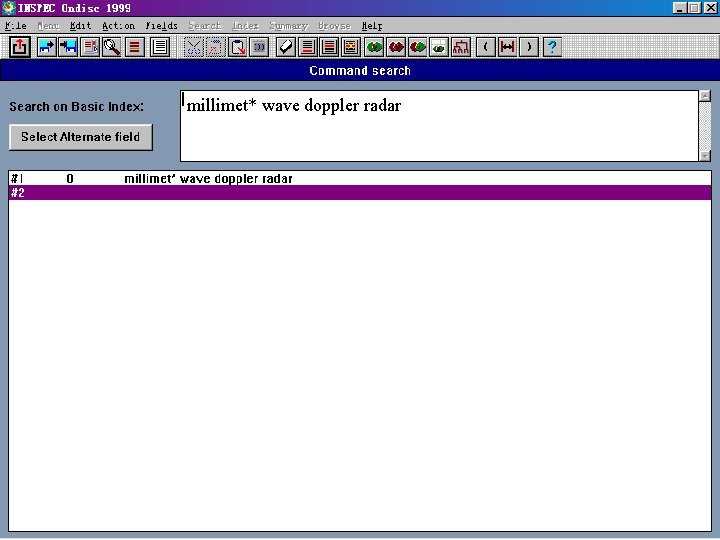Screen dimensions: 720x540
Task: Click the red range span icon
Action: pyautogui.click(x=507, y=47)
